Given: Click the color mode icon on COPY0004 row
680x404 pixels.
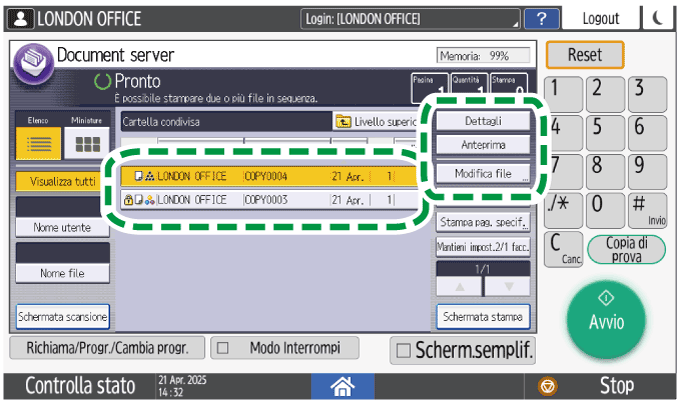Looking at the screenshot, I should point(150,176).
